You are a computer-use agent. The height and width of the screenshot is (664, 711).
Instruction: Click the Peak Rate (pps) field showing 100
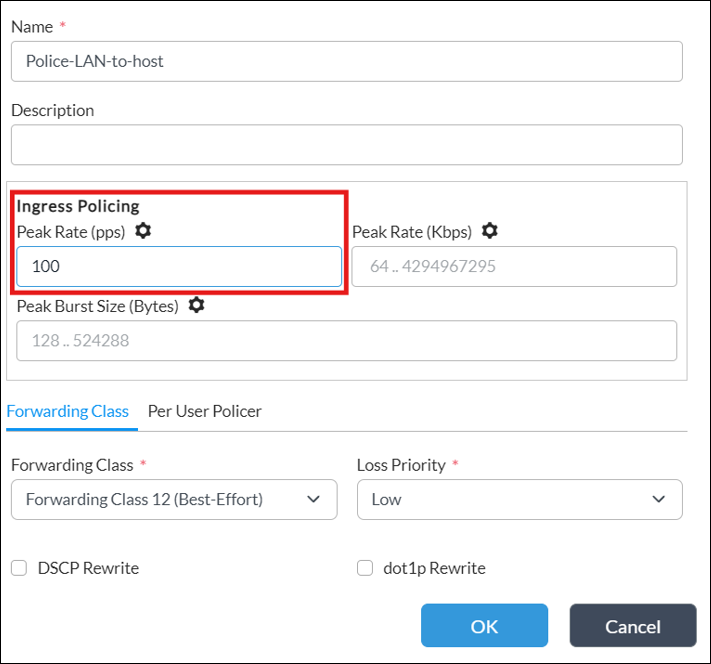click(179, 266)
